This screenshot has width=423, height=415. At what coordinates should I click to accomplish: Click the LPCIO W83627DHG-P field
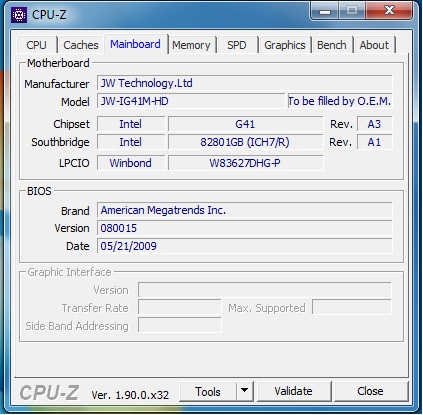tap(245, 163)
